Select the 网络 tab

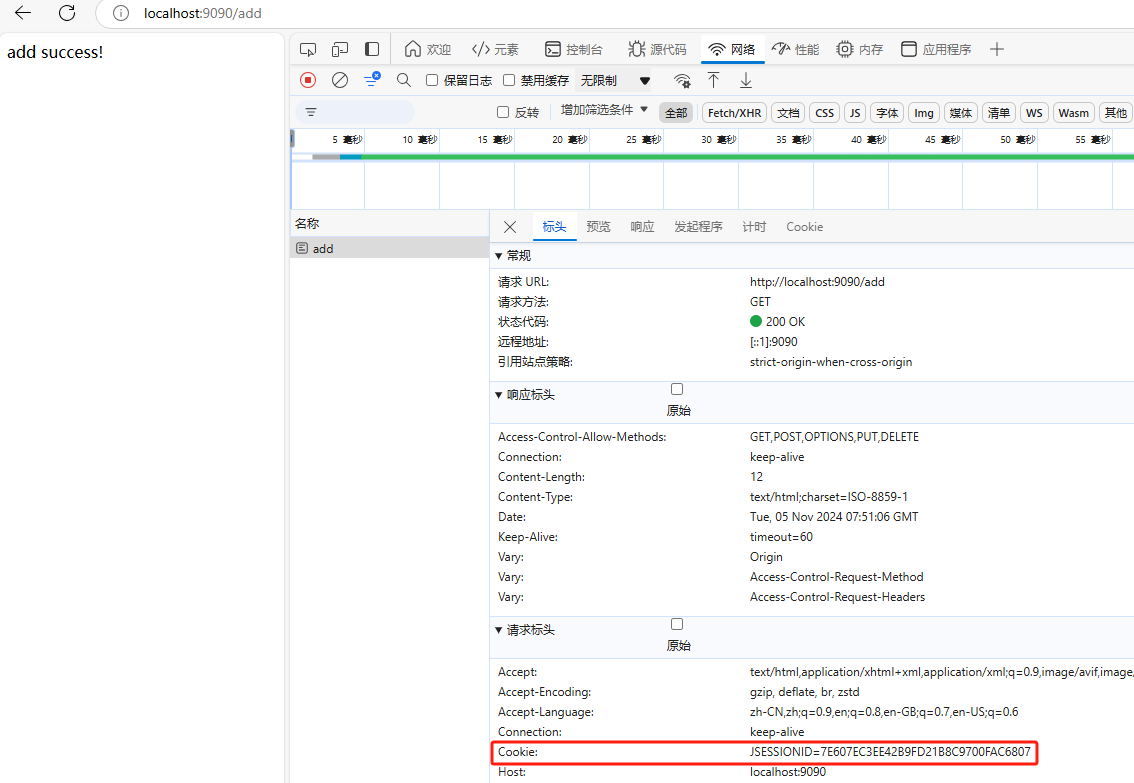pos(732,49)
